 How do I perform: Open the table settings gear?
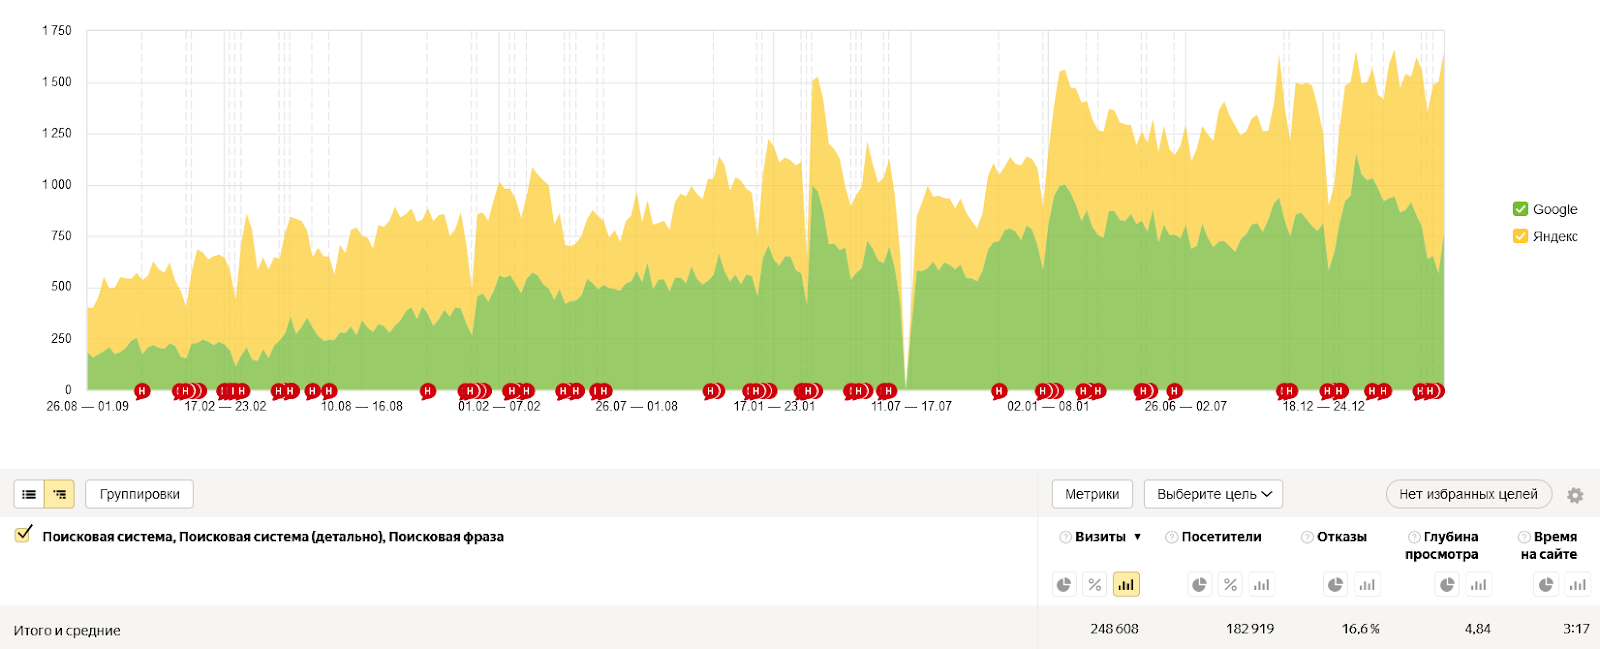[1575, 495]
